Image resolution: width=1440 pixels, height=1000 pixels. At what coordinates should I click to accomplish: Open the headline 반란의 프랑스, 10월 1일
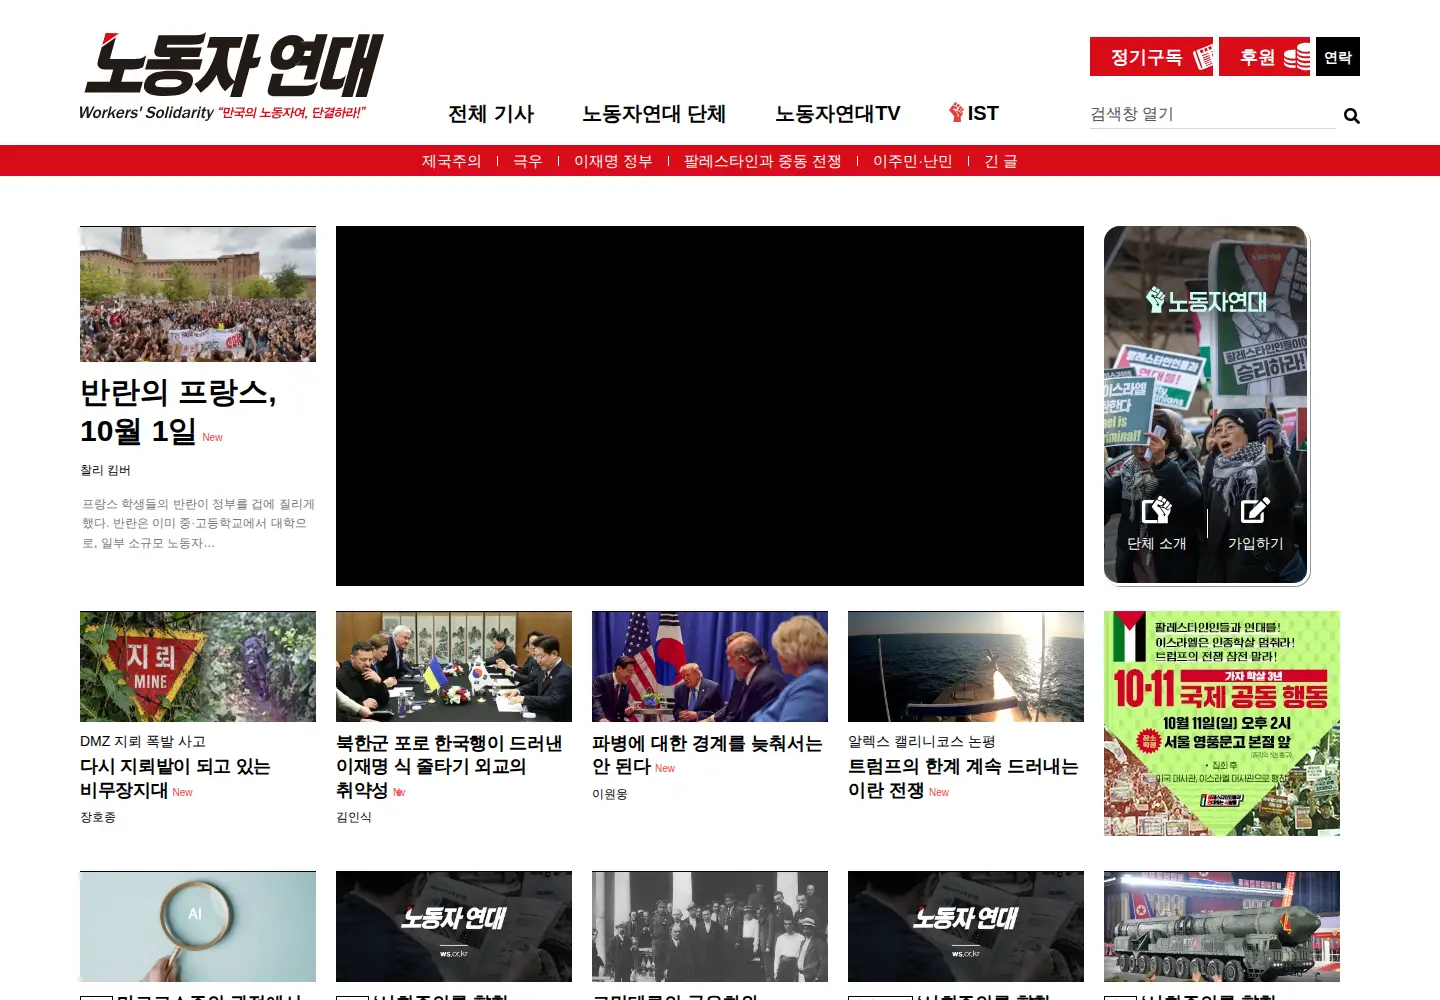point(178,411)
